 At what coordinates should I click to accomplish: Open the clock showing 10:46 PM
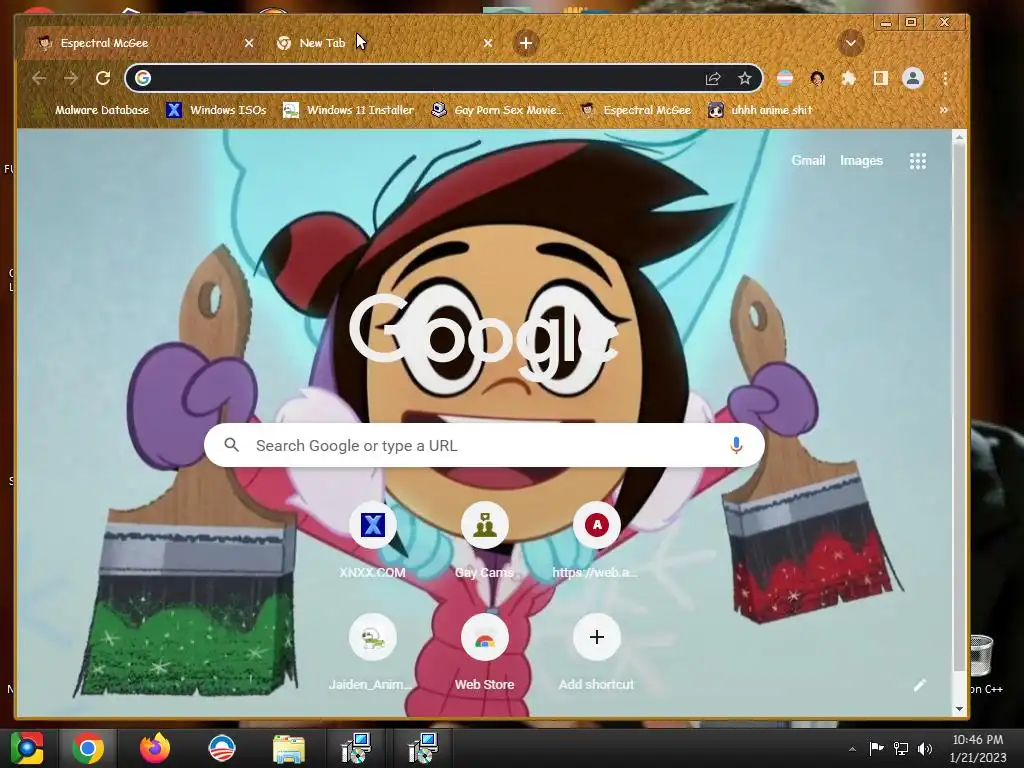point(978,748)
